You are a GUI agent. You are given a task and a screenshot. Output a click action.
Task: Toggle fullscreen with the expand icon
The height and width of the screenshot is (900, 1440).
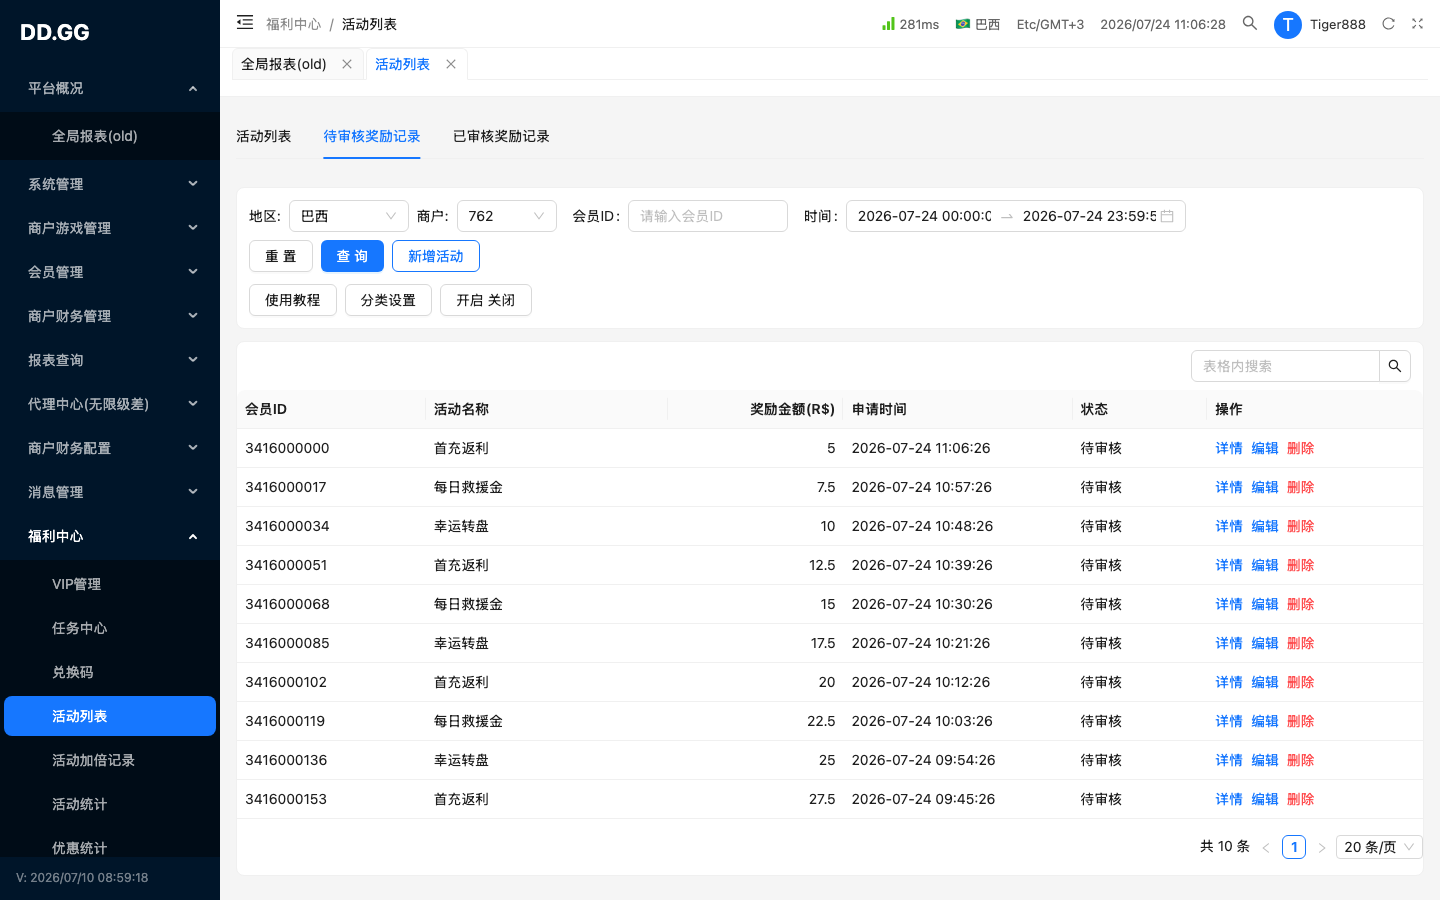coord(1417,24)
